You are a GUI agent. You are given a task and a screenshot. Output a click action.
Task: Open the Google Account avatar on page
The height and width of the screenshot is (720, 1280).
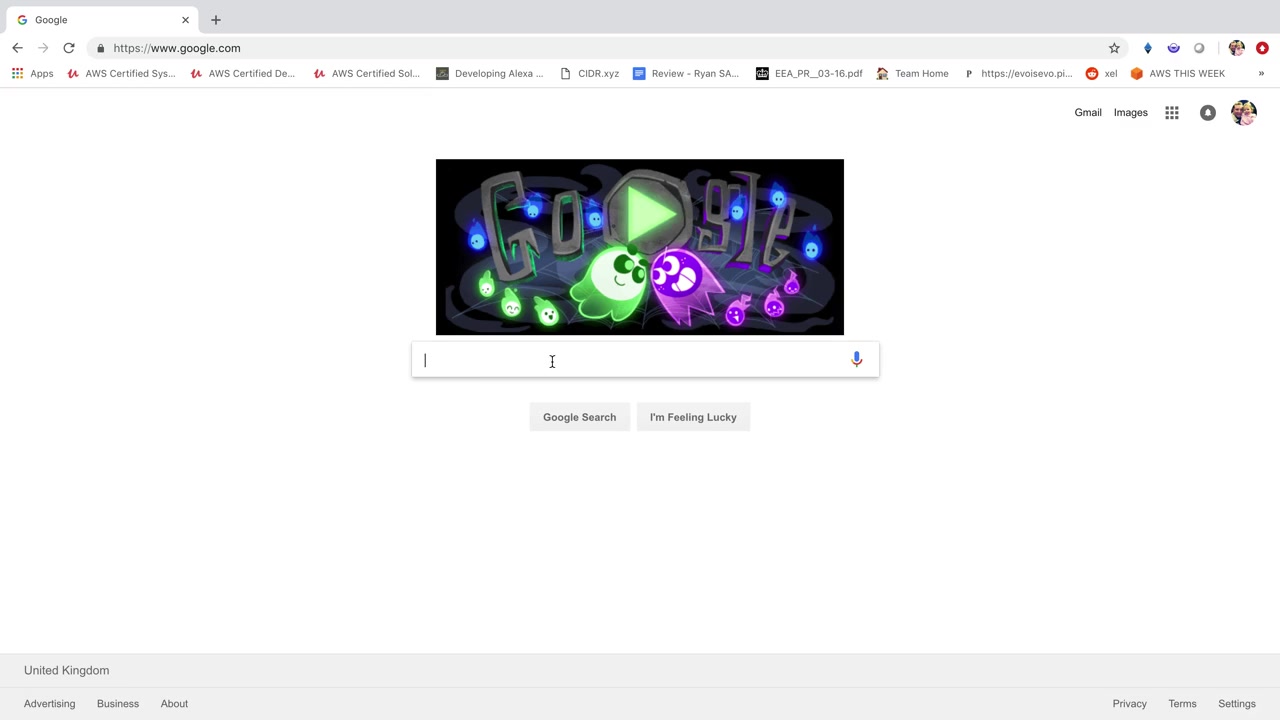(1244, 113)
